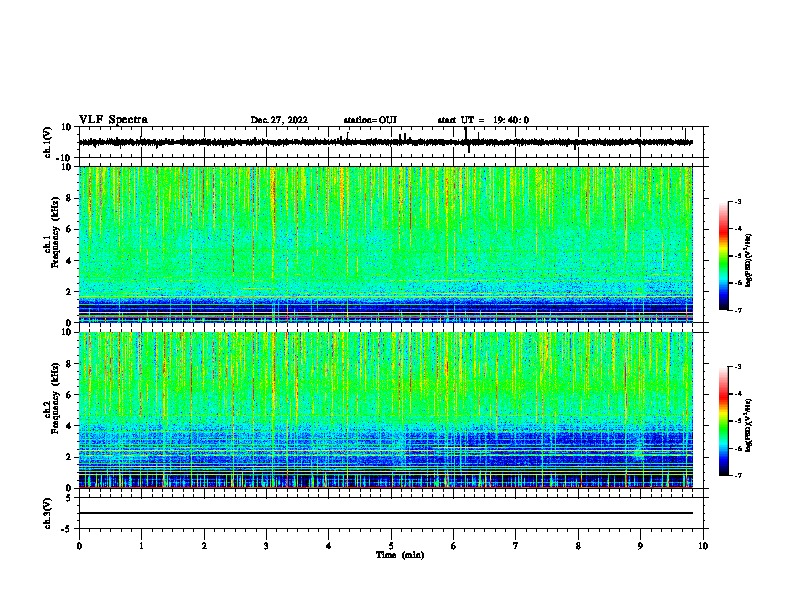Click time axis tick label "1"
This screenshot has width=792, height=612.
tap(141, 546)
